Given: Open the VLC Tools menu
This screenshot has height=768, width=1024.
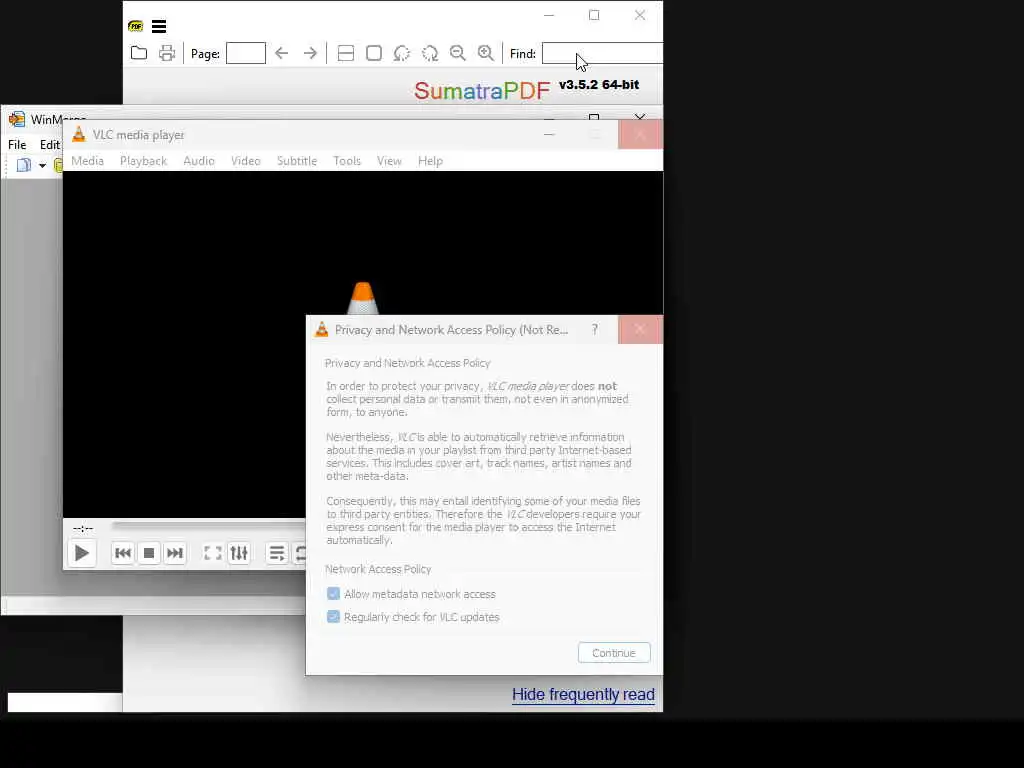Looking at the screenshot, I should [347, 161].
